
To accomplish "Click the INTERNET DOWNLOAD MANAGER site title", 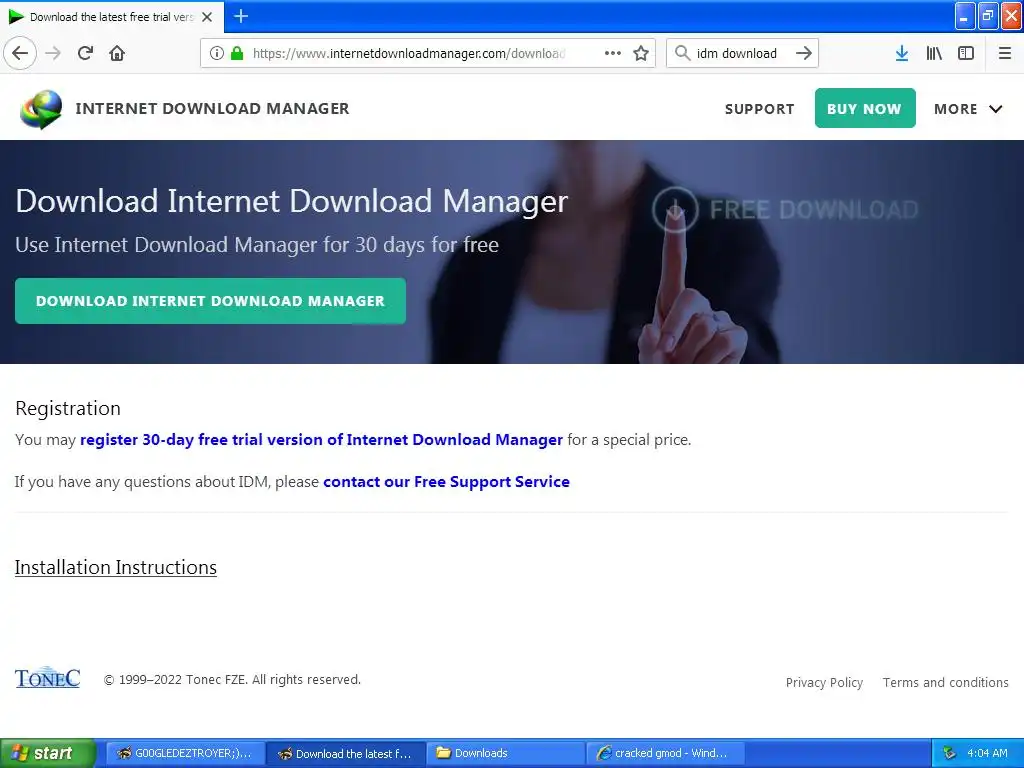I will (212, 108).
